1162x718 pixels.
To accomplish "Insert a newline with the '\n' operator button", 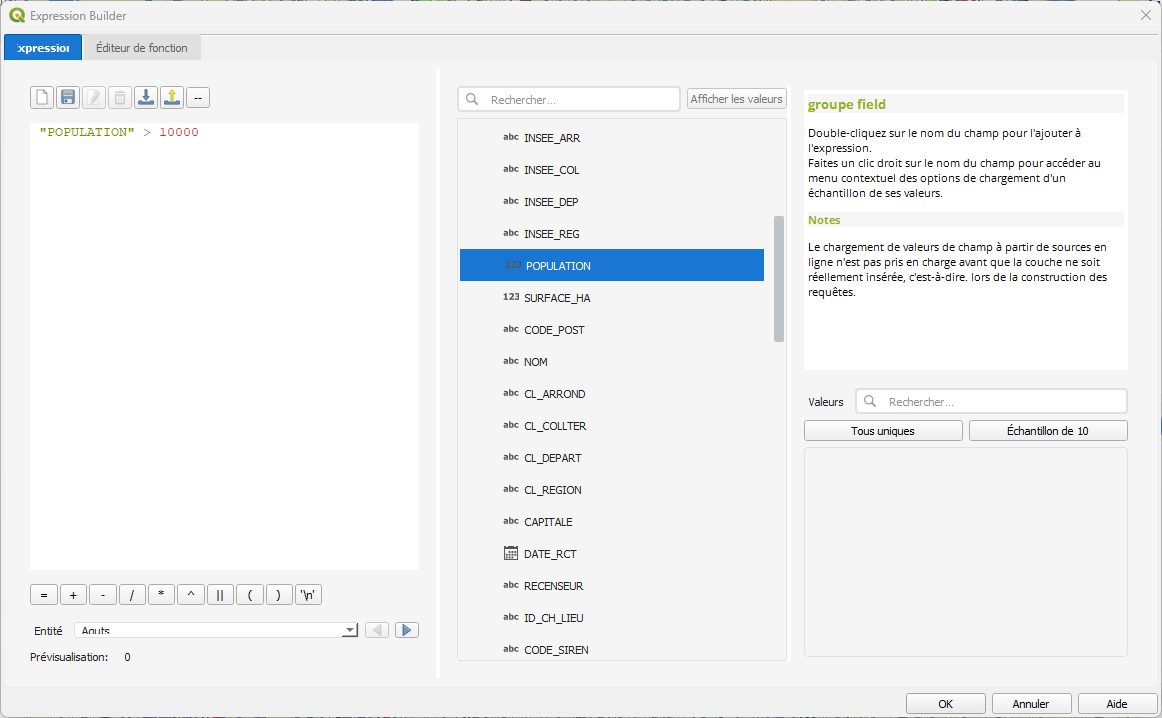I will click(x=308, y=594).
